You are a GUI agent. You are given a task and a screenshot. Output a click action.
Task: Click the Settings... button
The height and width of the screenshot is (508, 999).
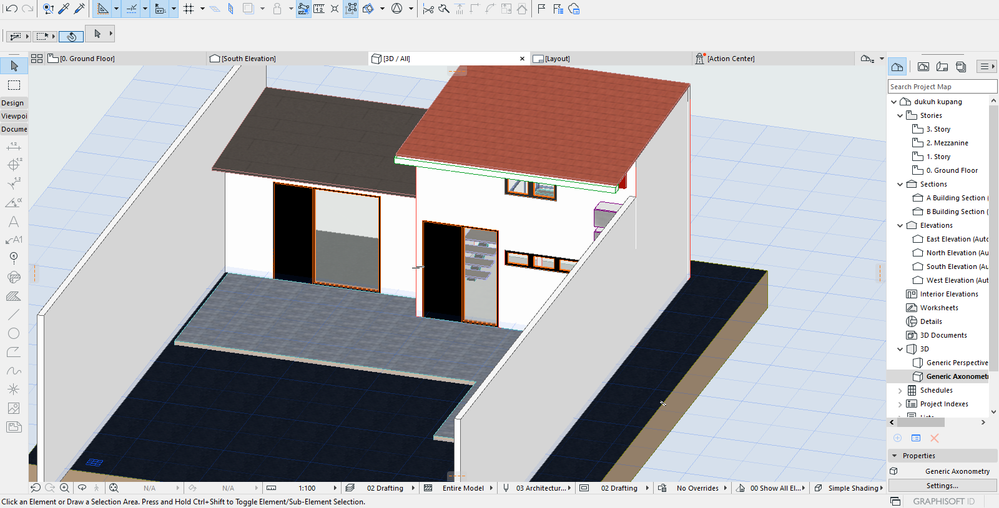943,485
